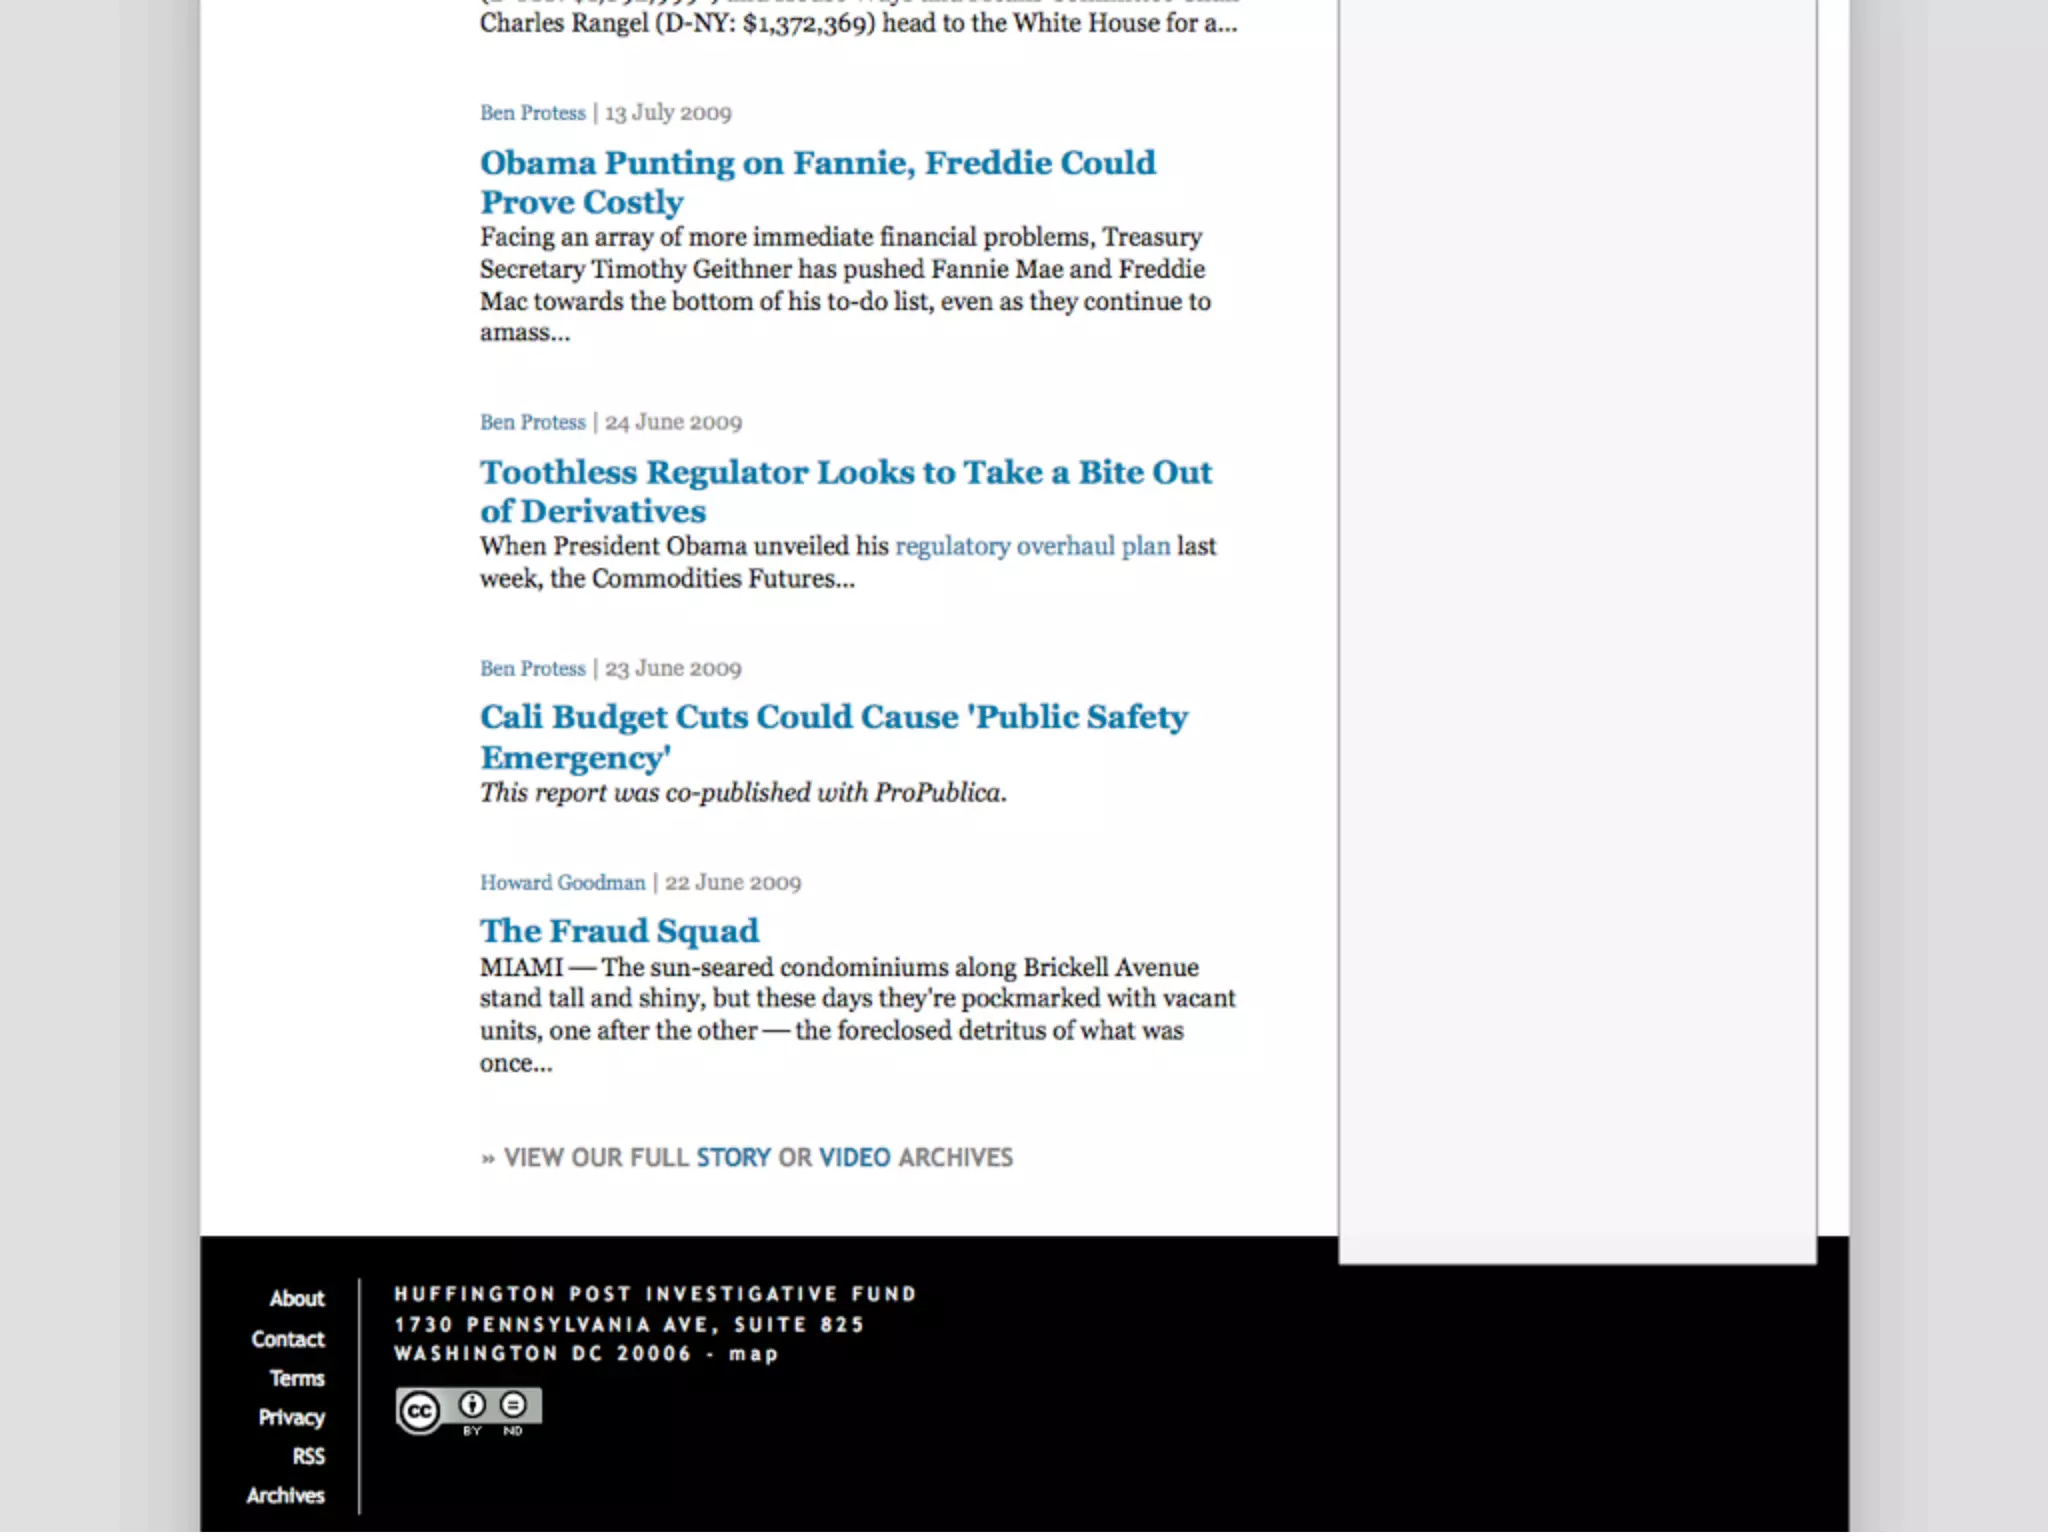Open 'The Fraud Squad' article
Screen dimensions: 2048x1536
click(619, 931)
